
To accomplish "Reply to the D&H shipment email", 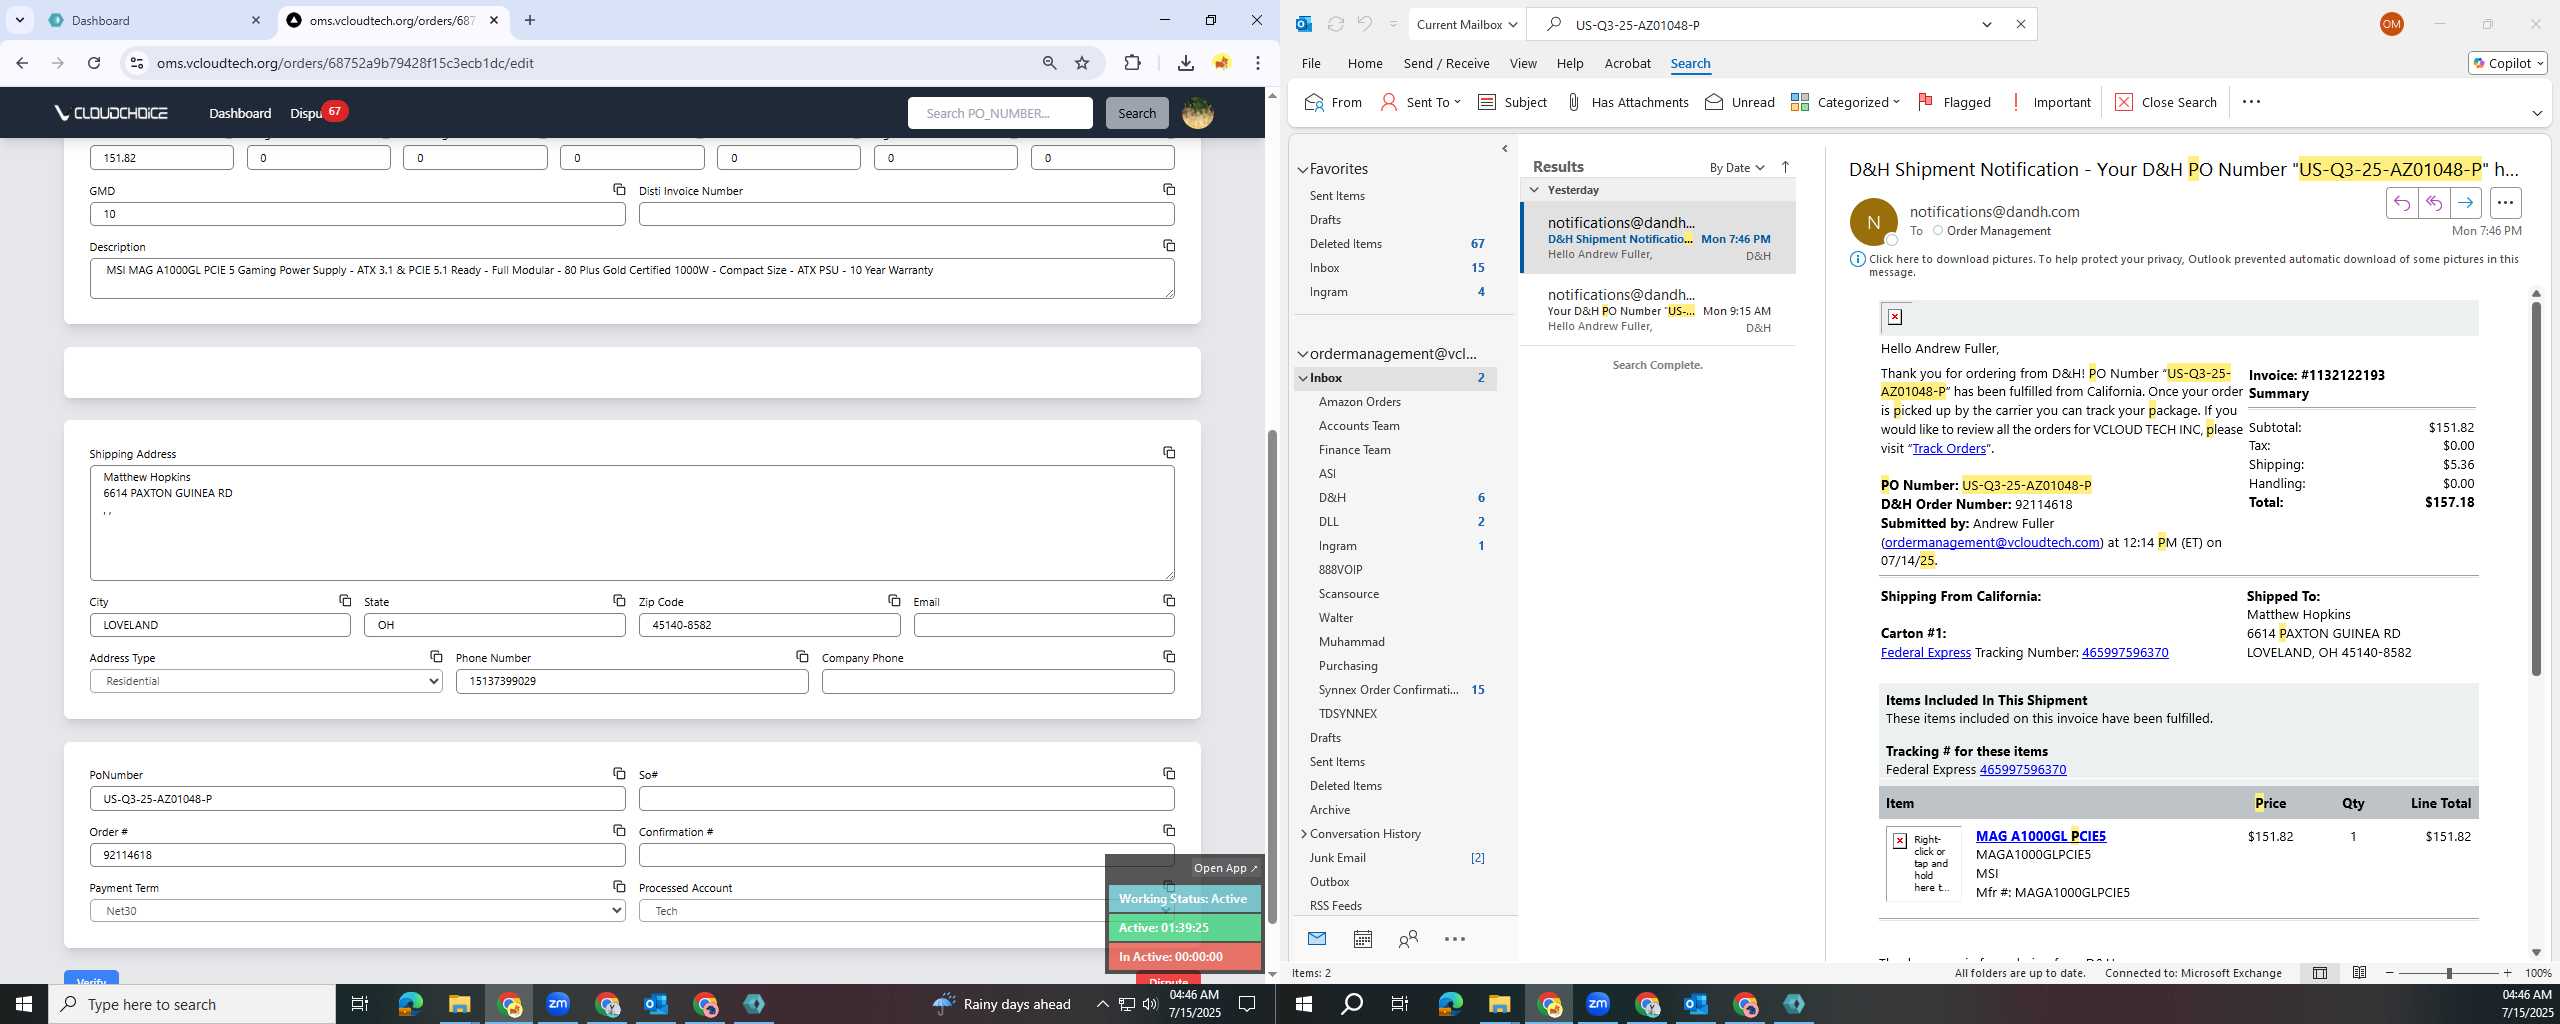I will click(x=2401, y=203).
